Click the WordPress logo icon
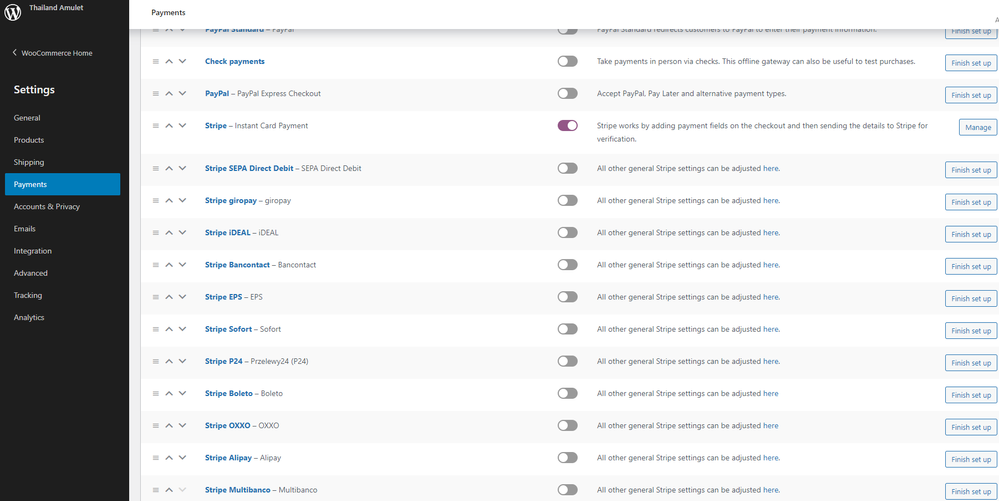Viewport: 999px width, 501px height. [x=13, y=13]
